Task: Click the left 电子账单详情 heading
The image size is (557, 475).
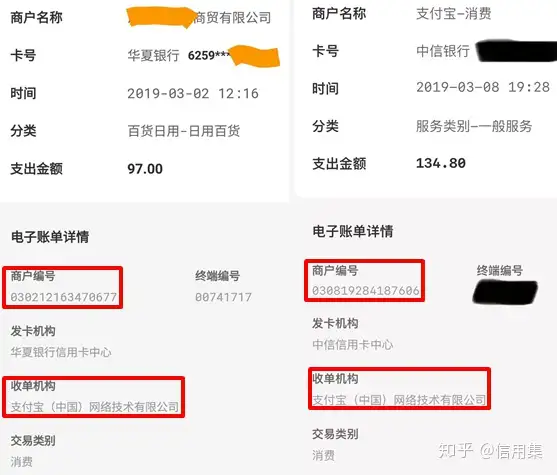Action: coord(50,237)
